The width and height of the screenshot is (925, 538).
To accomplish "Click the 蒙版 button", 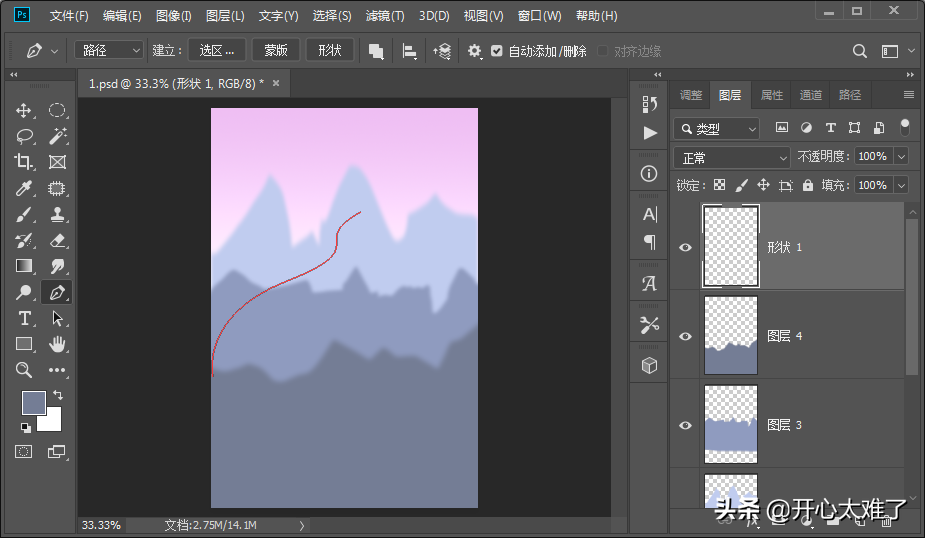I will point(275,51).
